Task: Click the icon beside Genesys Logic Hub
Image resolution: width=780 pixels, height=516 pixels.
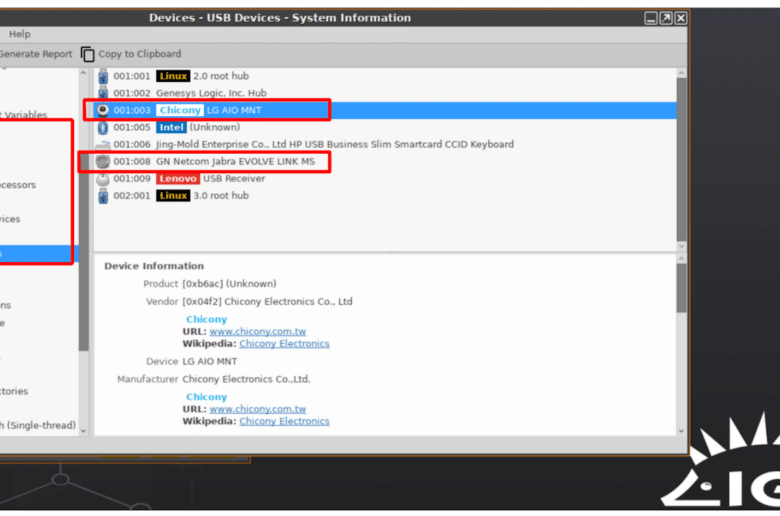Action: (x=103, y=93)
